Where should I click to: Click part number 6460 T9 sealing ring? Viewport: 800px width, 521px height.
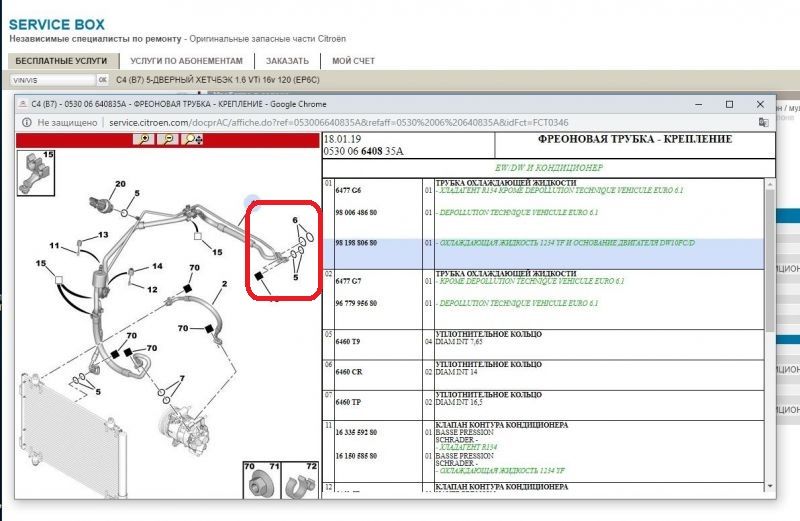tap(348, 342)
